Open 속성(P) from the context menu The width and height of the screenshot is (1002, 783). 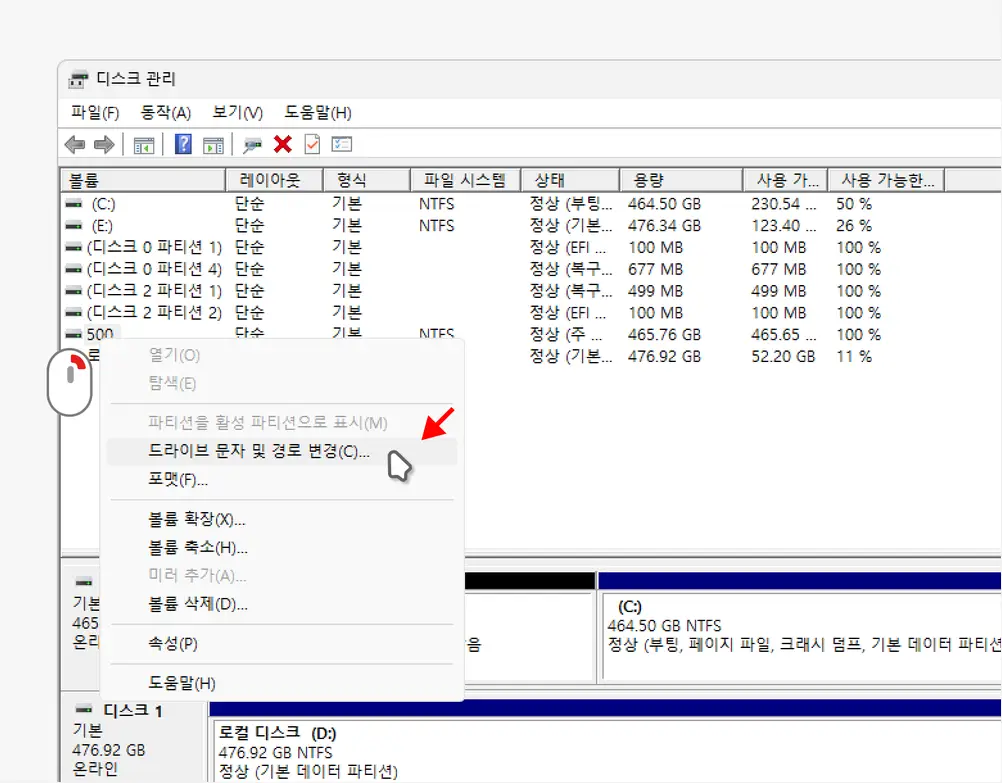coord(172,644)
